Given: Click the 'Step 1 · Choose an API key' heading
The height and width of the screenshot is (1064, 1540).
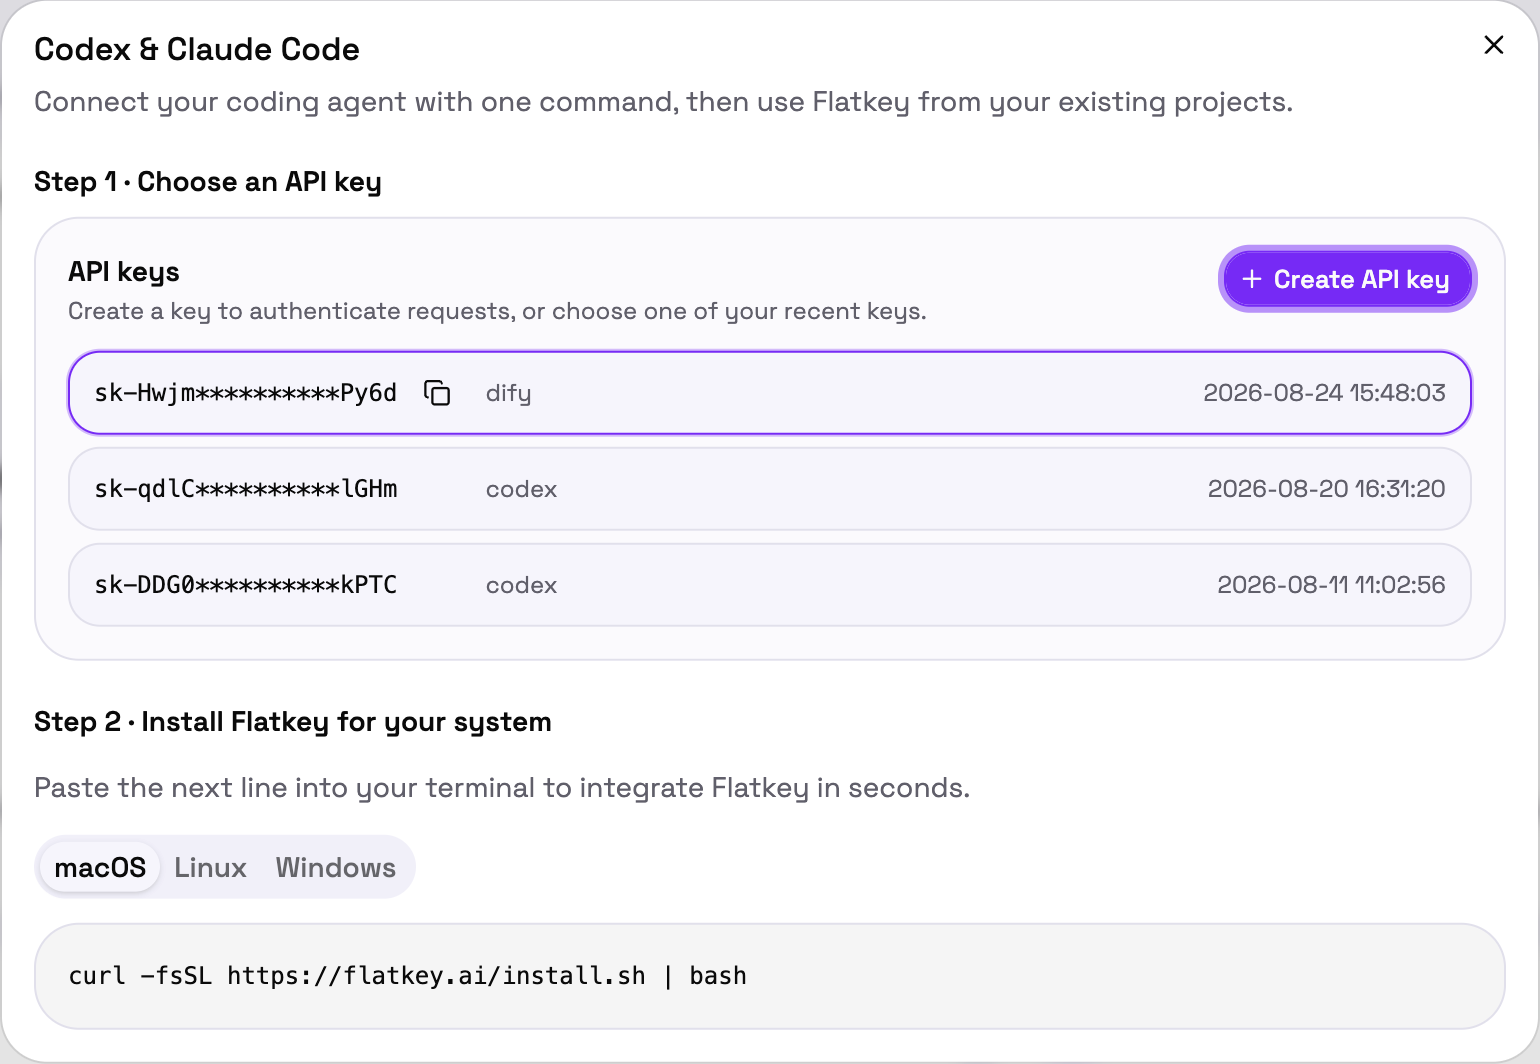Looking at the screenshot, I should pyautogui.click(x=208, y=182).
